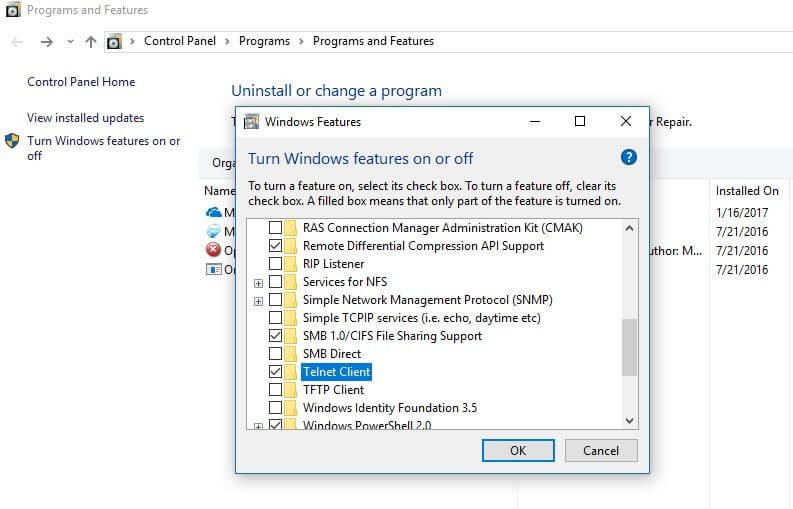Screen dimensions: 793x509
Task: Open View installed updates link
Action: [85, 118]
